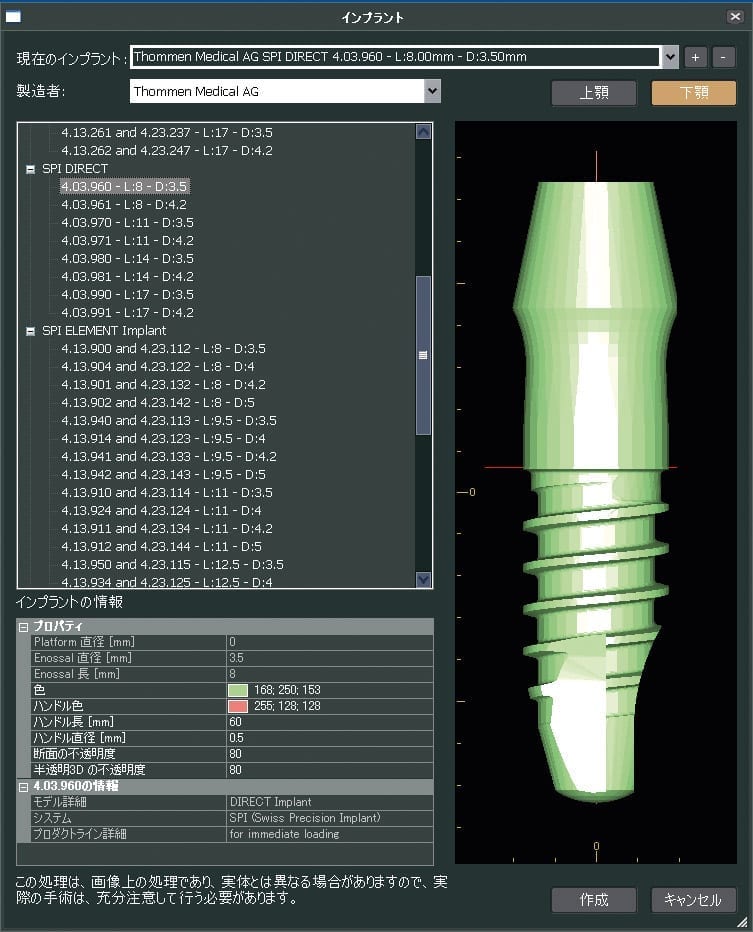Edit the Enossal 長 value field
The width and height of the screenshot is (753, 932).
click(329, 674)
